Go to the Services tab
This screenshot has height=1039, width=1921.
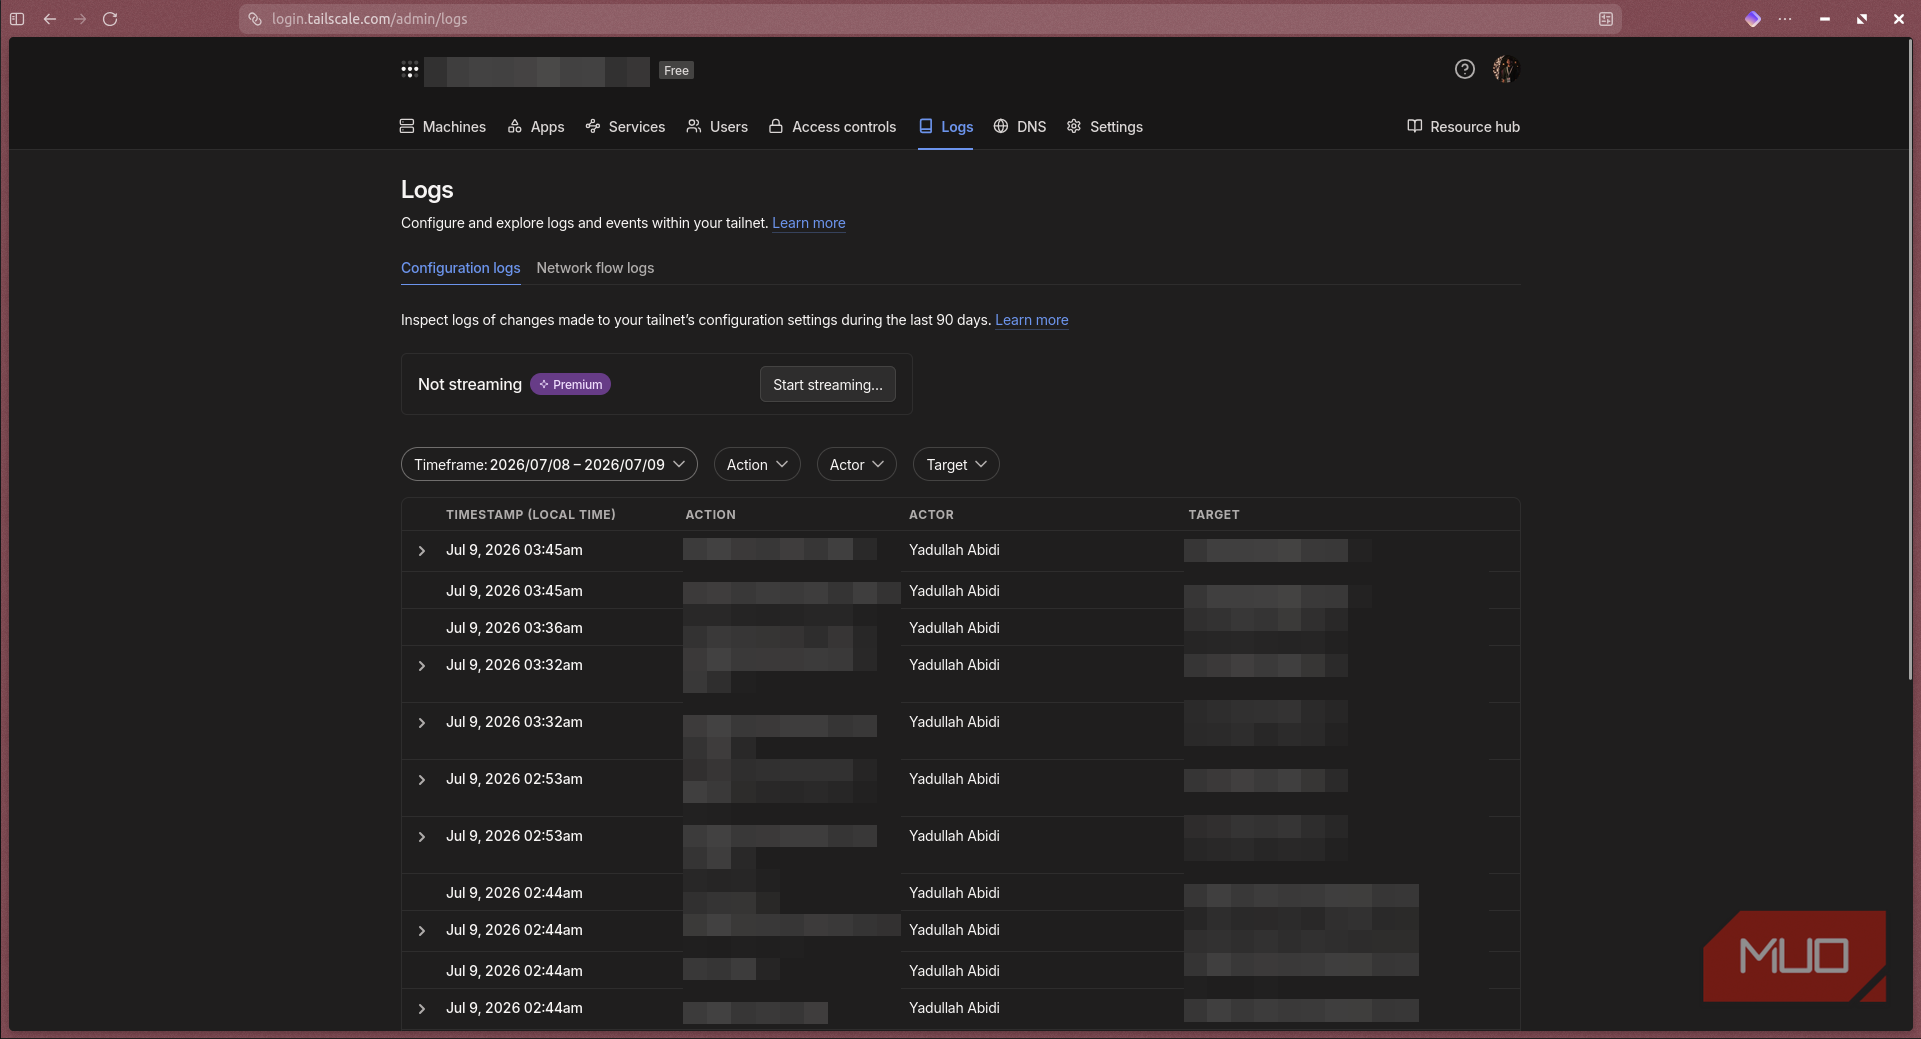pos(625,127)
